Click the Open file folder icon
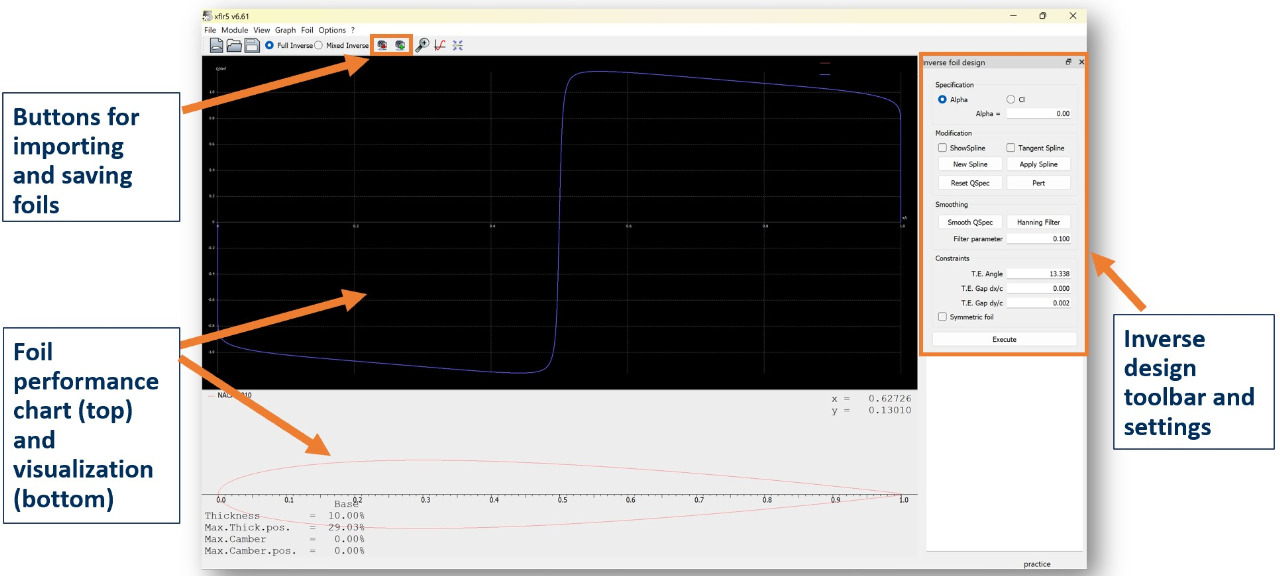Screen dimensions: 1280x576 (234, 45)
